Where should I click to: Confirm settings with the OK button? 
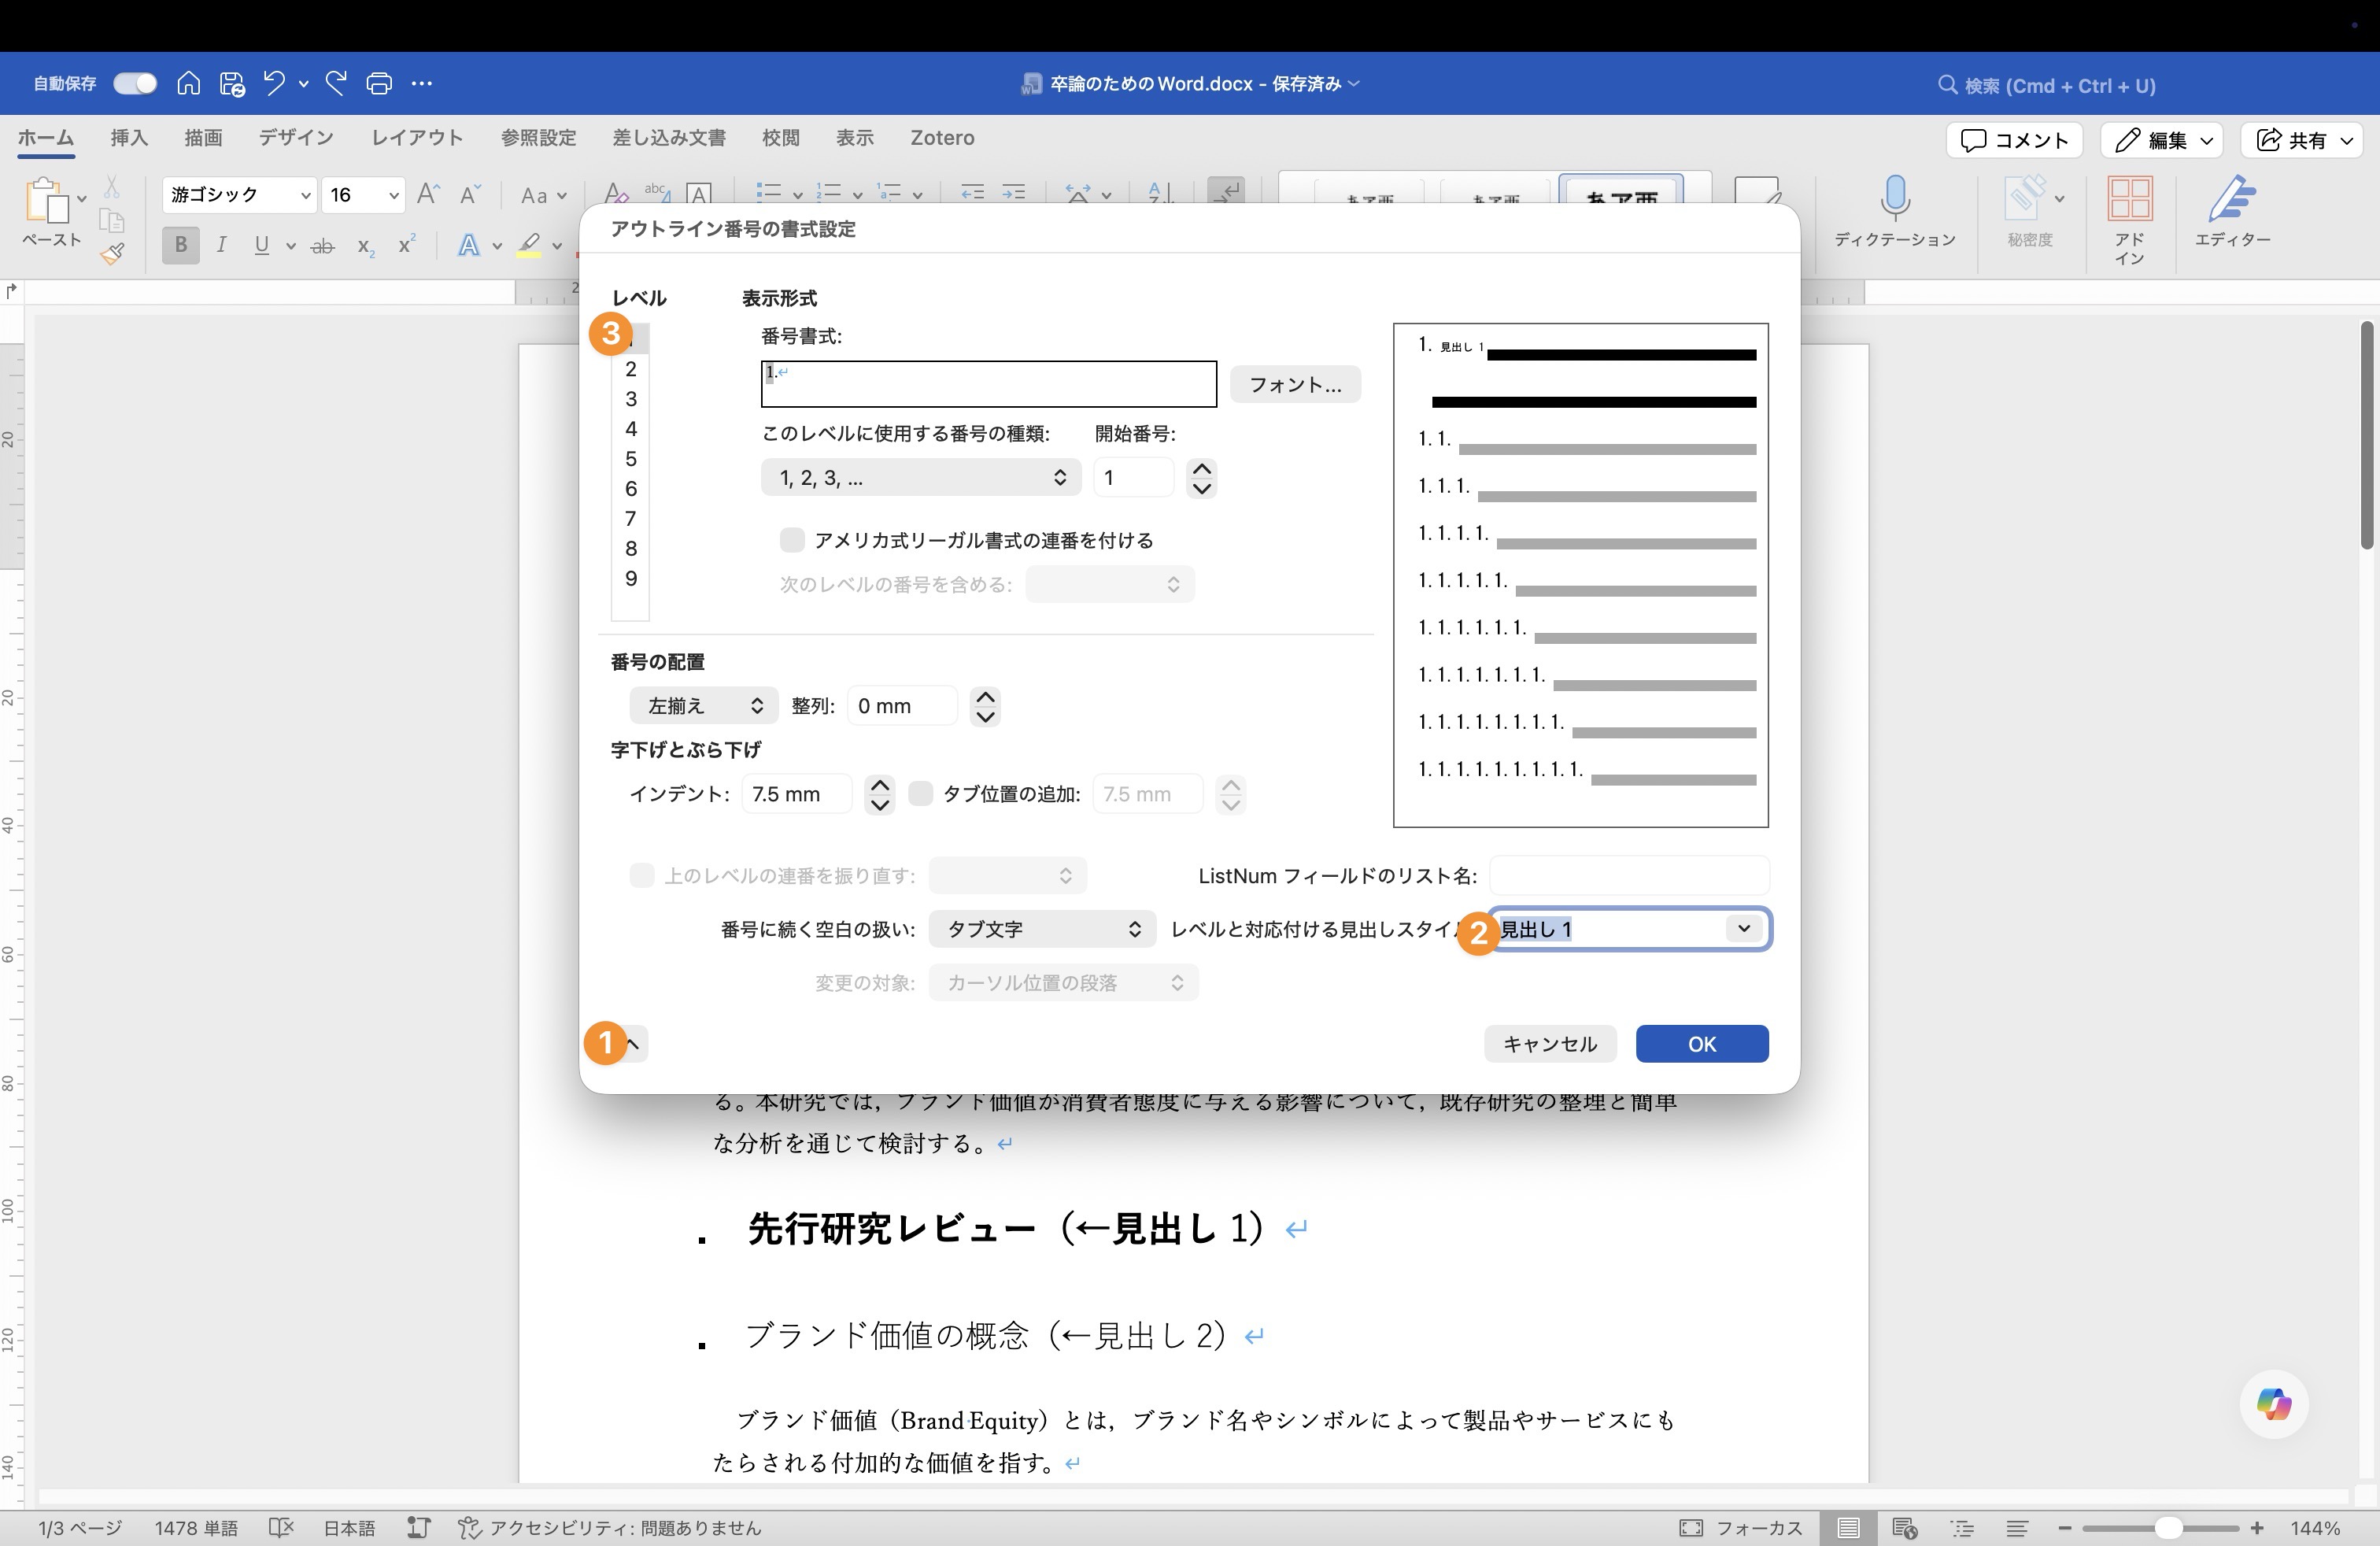point(1701,1043)
